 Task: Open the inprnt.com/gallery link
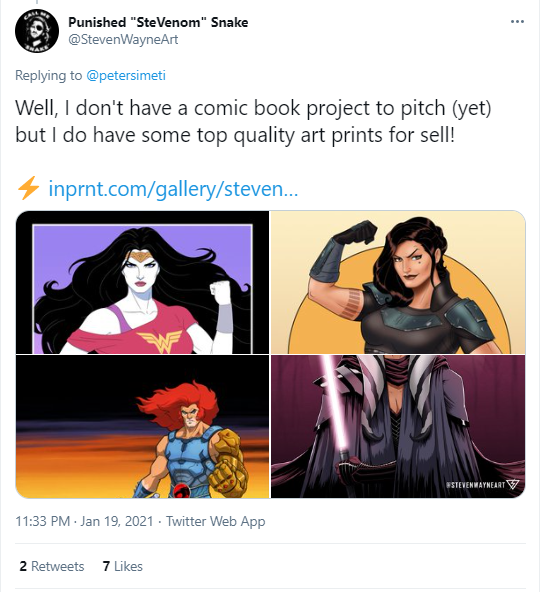point(173,188)
